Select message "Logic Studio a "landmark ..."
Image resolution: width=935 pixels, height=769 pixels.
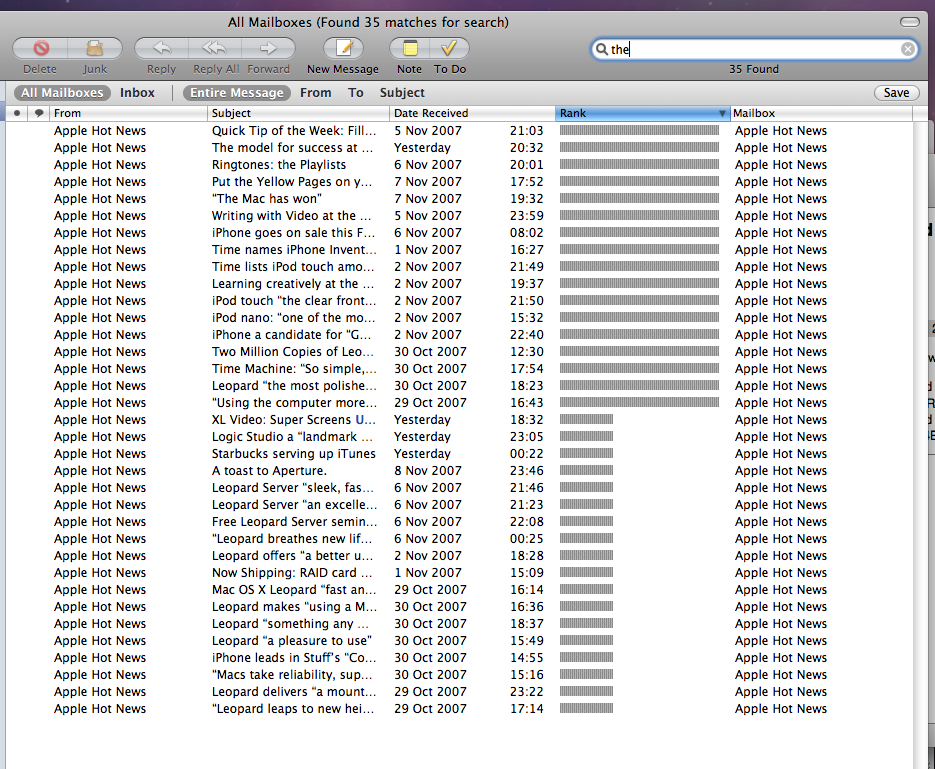click(x=459, y=436)
